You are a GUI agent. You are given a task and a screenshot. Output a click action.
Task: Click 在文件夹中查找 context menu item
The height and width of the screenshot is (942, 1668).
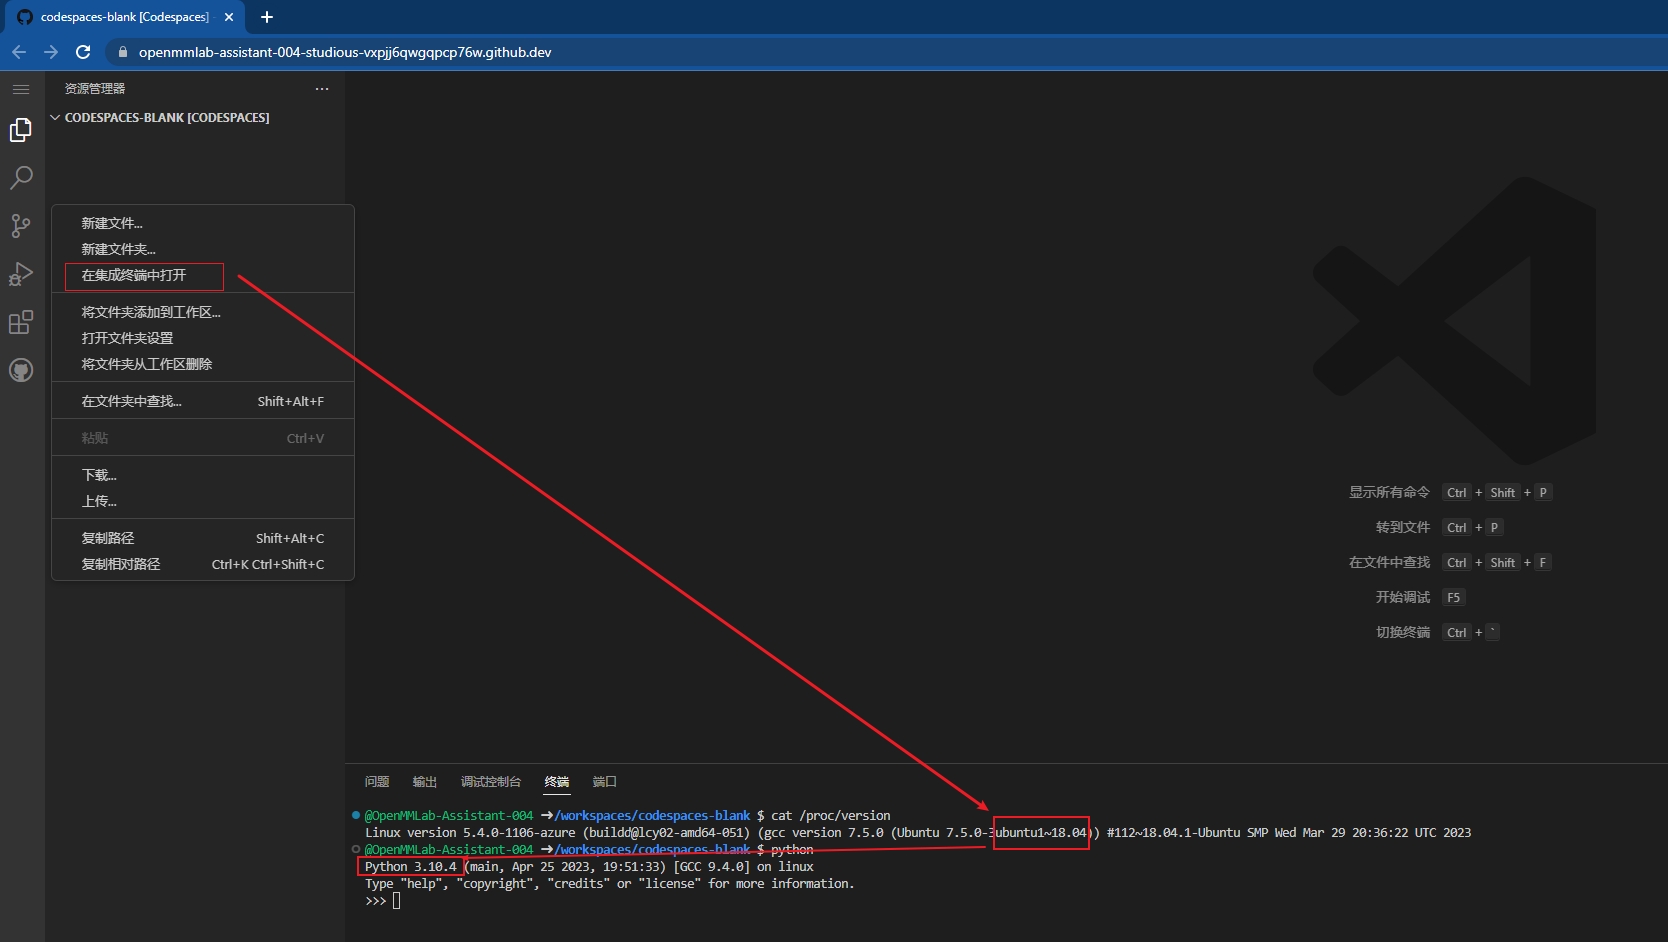click(131, 401)
